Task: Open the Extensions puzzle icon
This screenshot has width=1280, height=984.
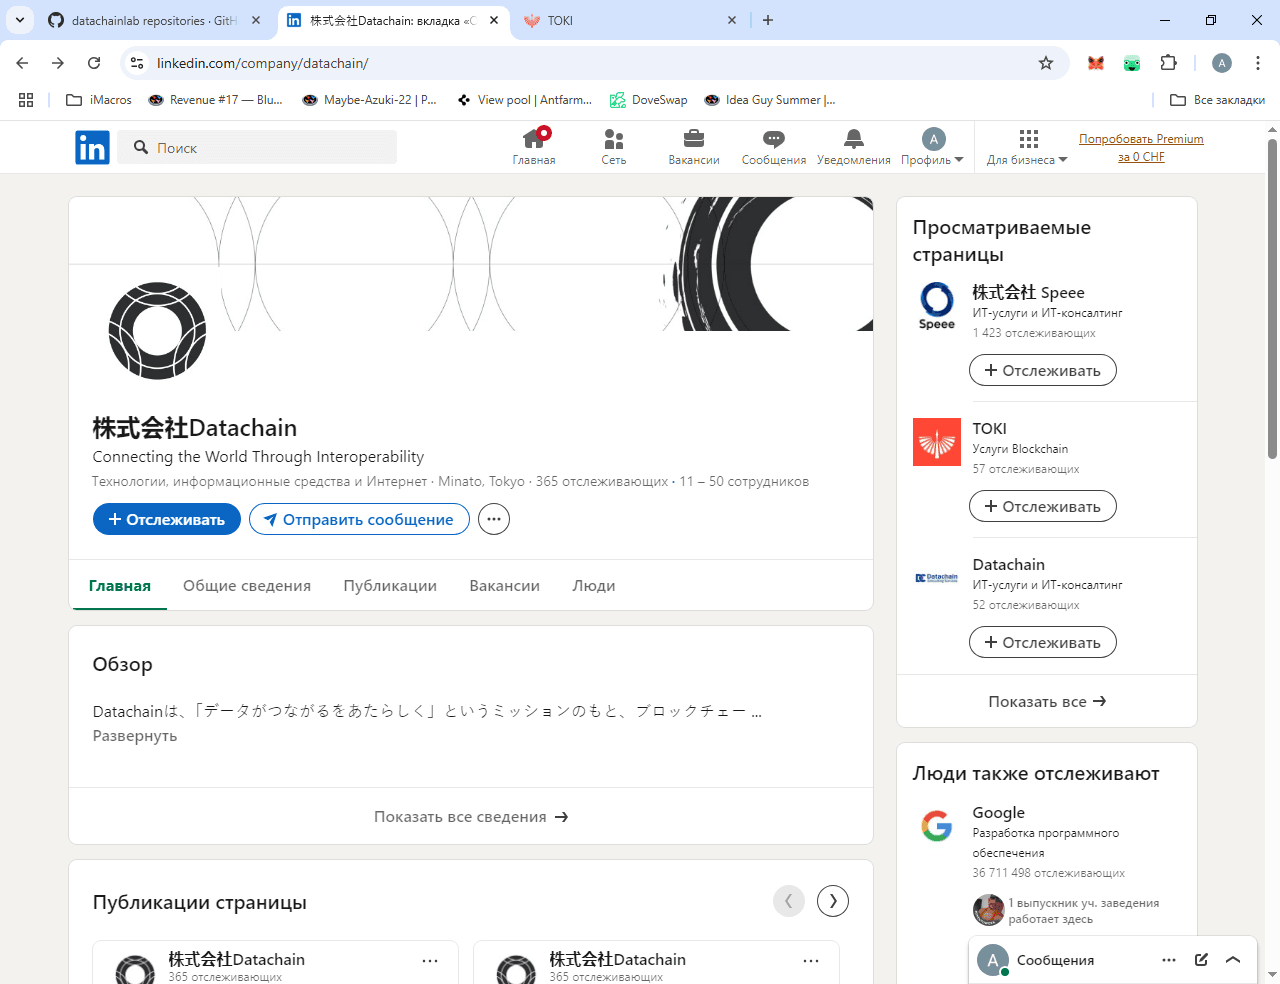Action: [x=1168, y=63]
